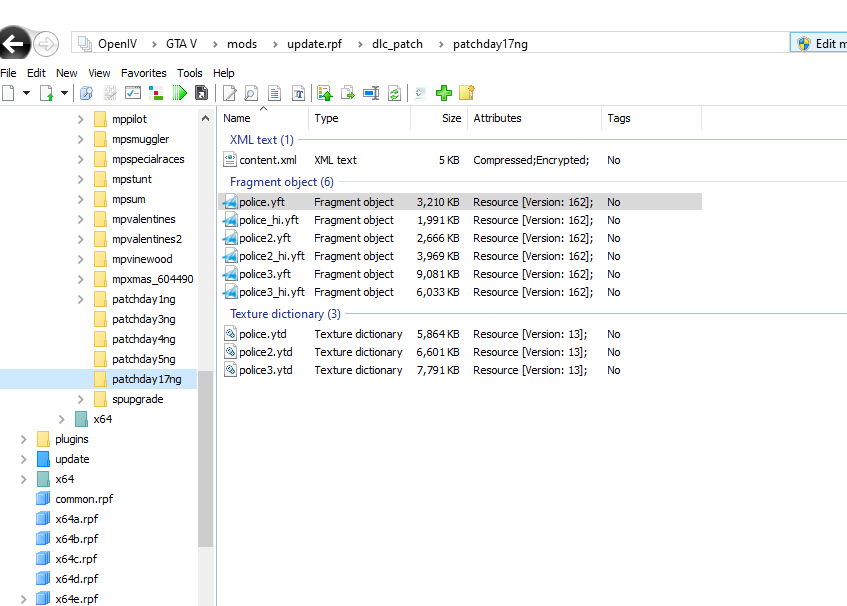Viewport: 847px width, 606px height.
Task: Click the pencil edit document icon
Action: tap(230, 93)
